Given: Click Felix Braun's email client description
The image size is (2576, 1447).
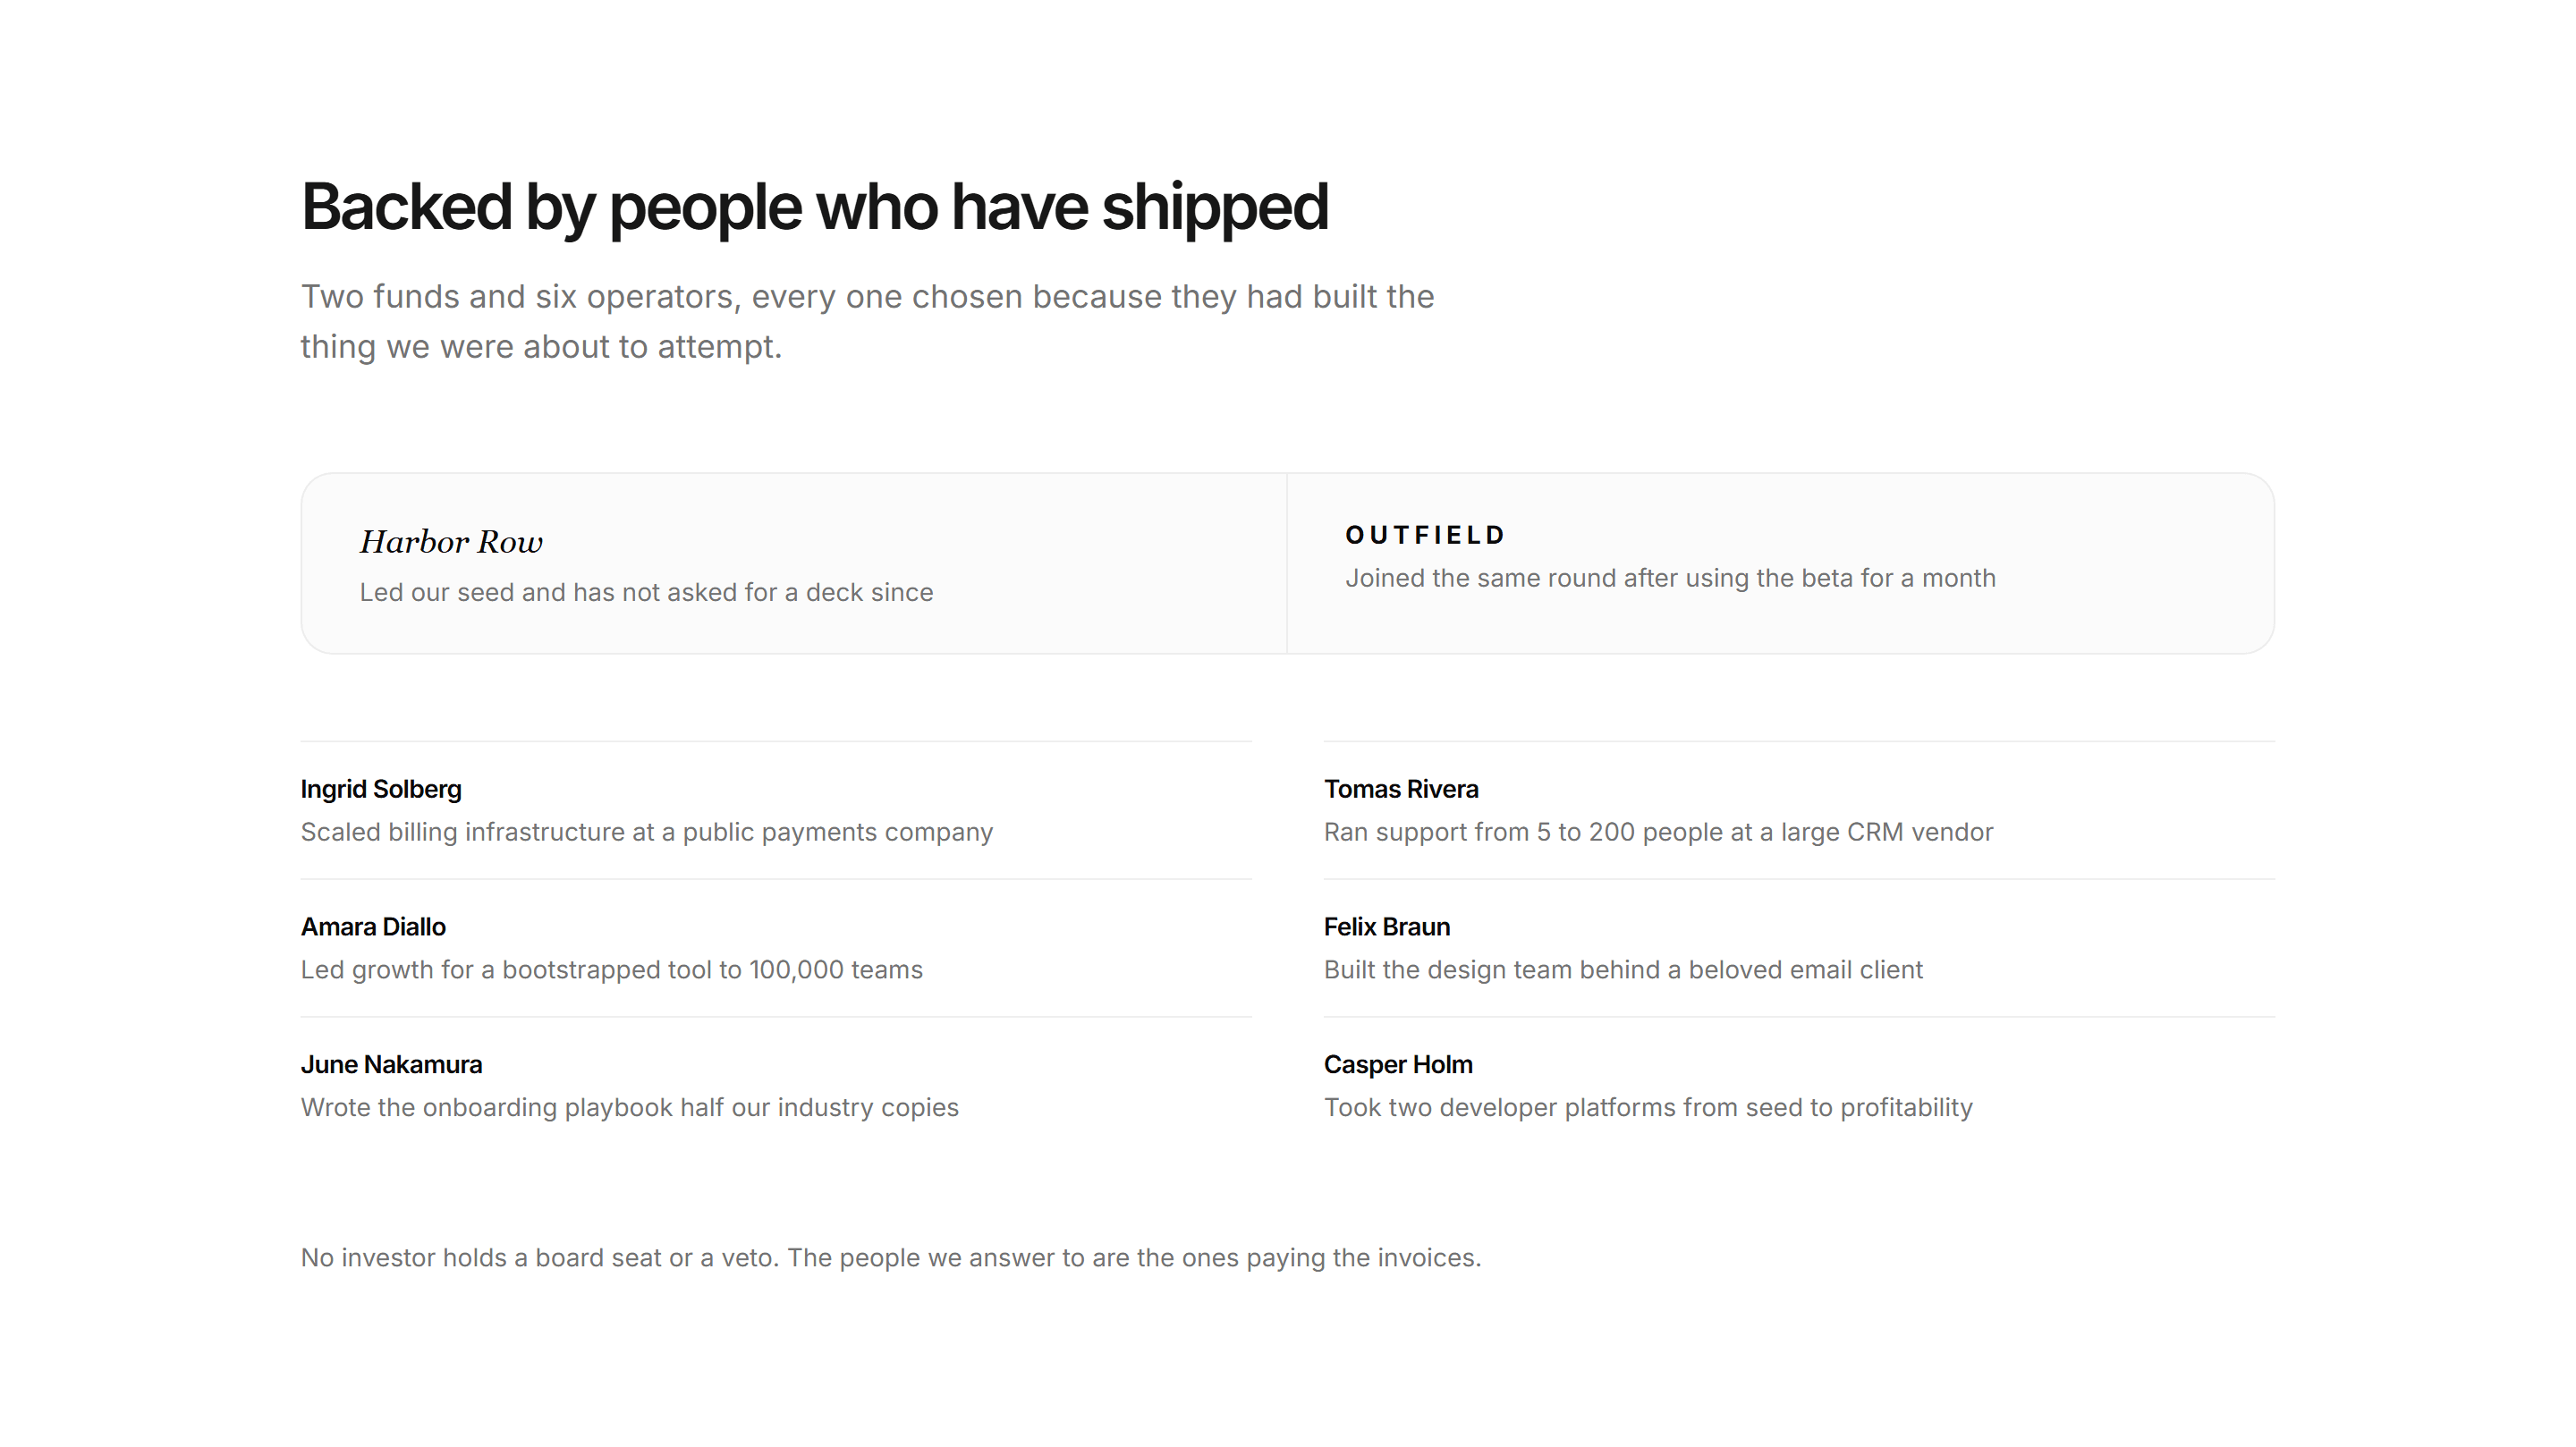Looking at the screenshot, I should click(x=1623, y=970).
